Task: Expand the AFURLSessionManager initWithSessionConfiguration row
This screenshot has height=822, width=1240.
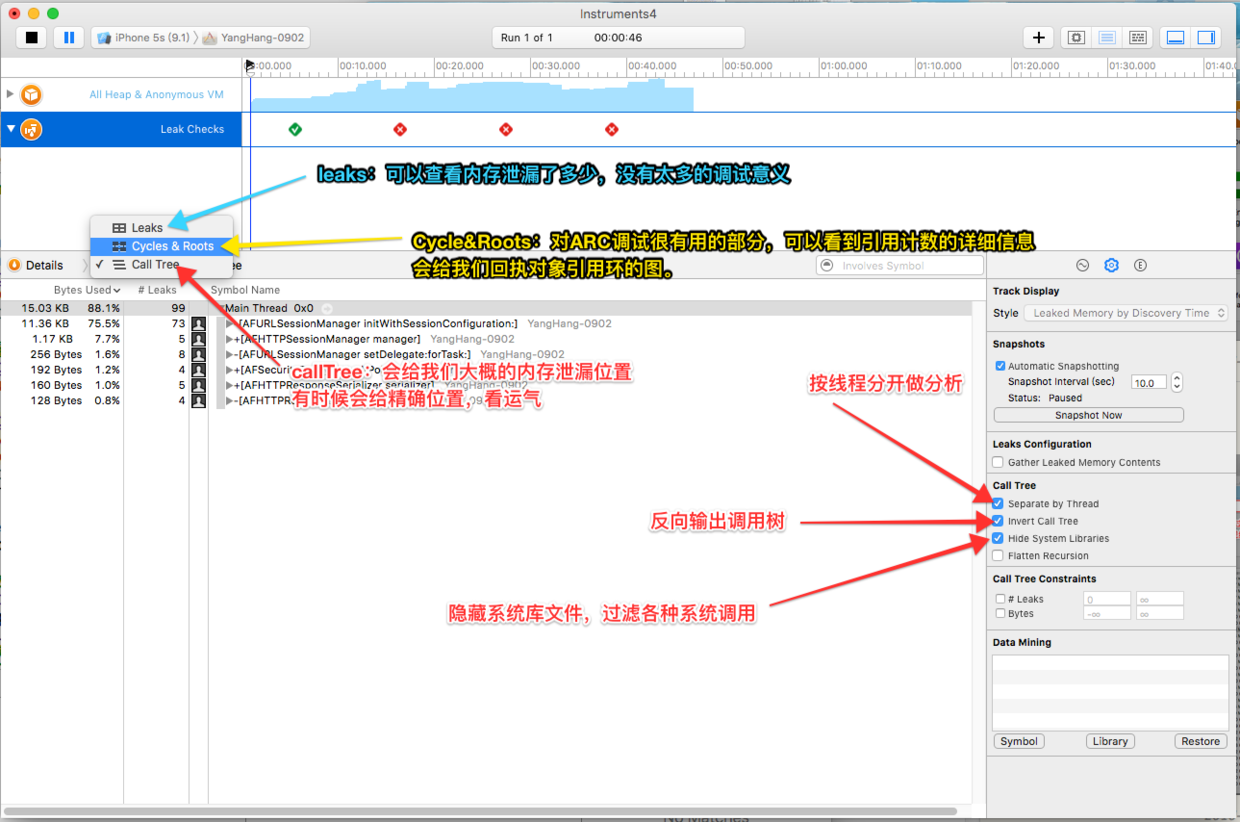Action: point(231,324)
